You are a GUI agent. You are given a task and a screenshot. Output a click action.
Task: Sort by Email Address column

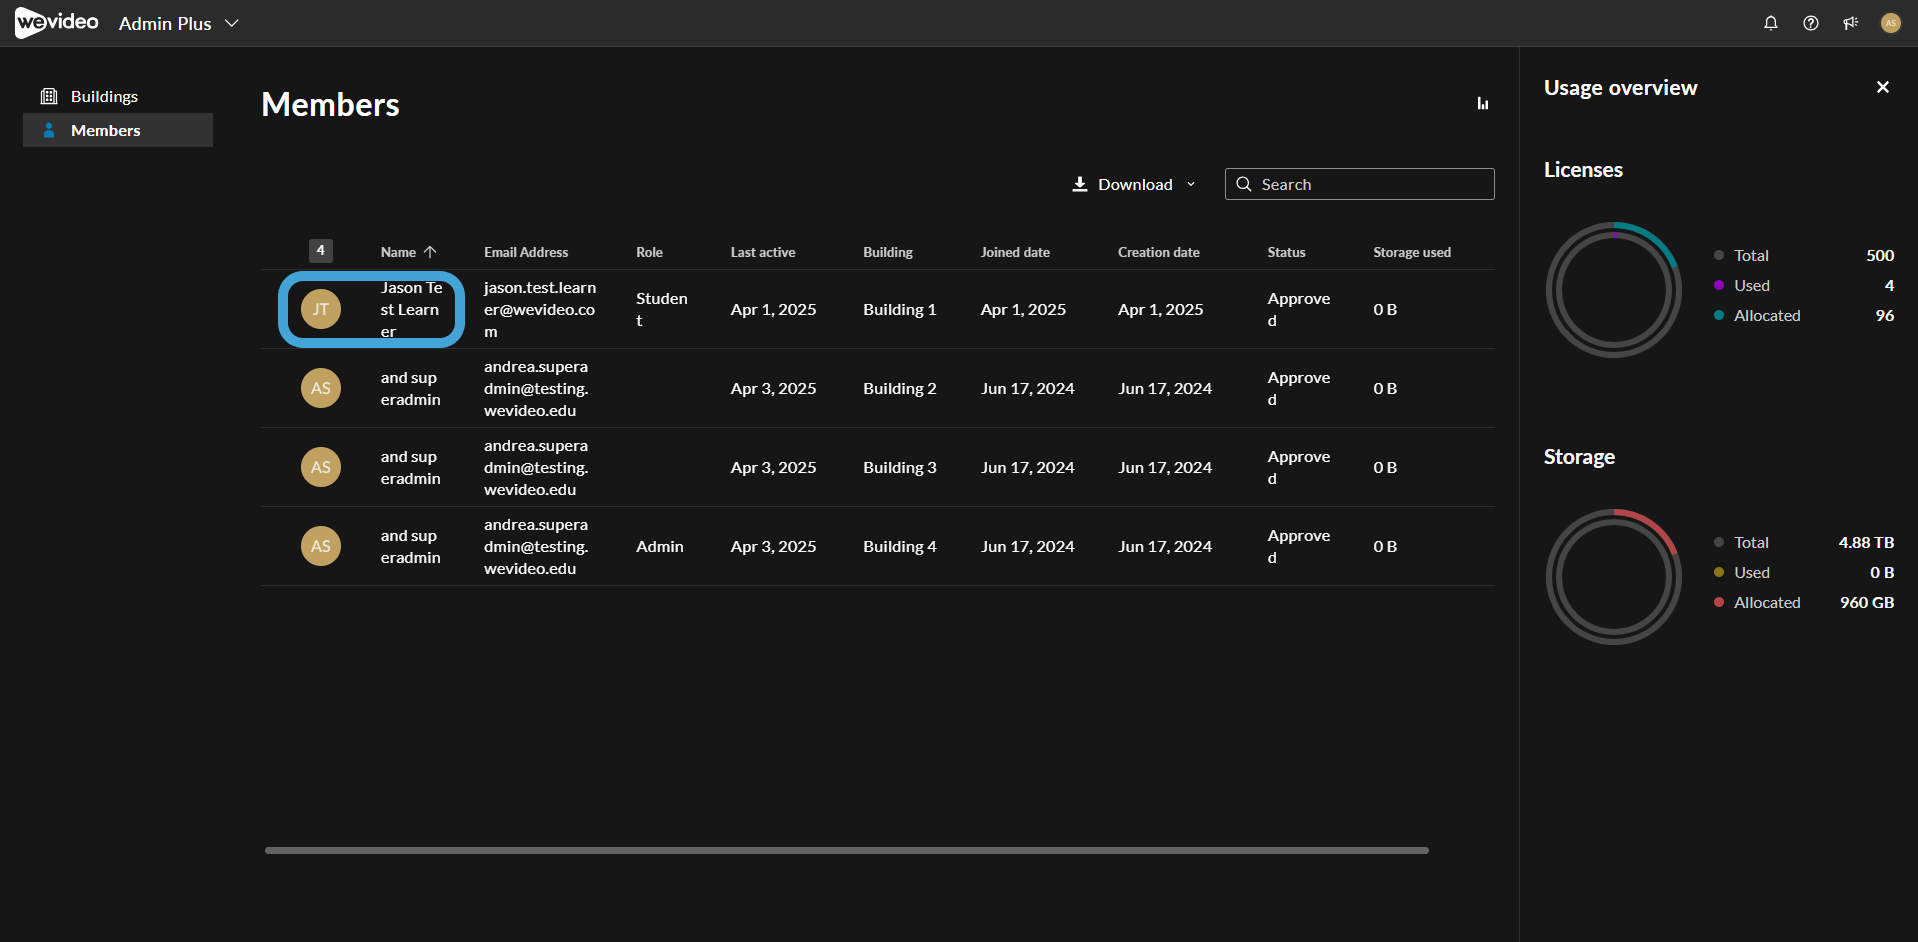tap(526, 252)
